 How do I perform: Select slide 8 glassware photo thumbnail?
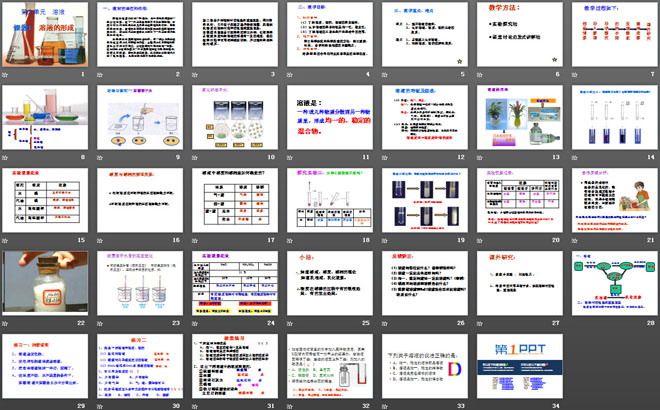pyautogui.click(x=45, y=117)
